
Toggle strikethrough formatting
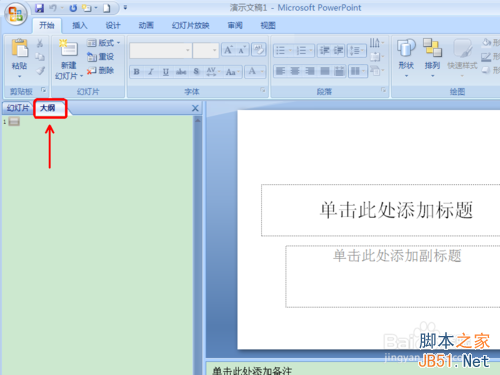tap(181, 72)
